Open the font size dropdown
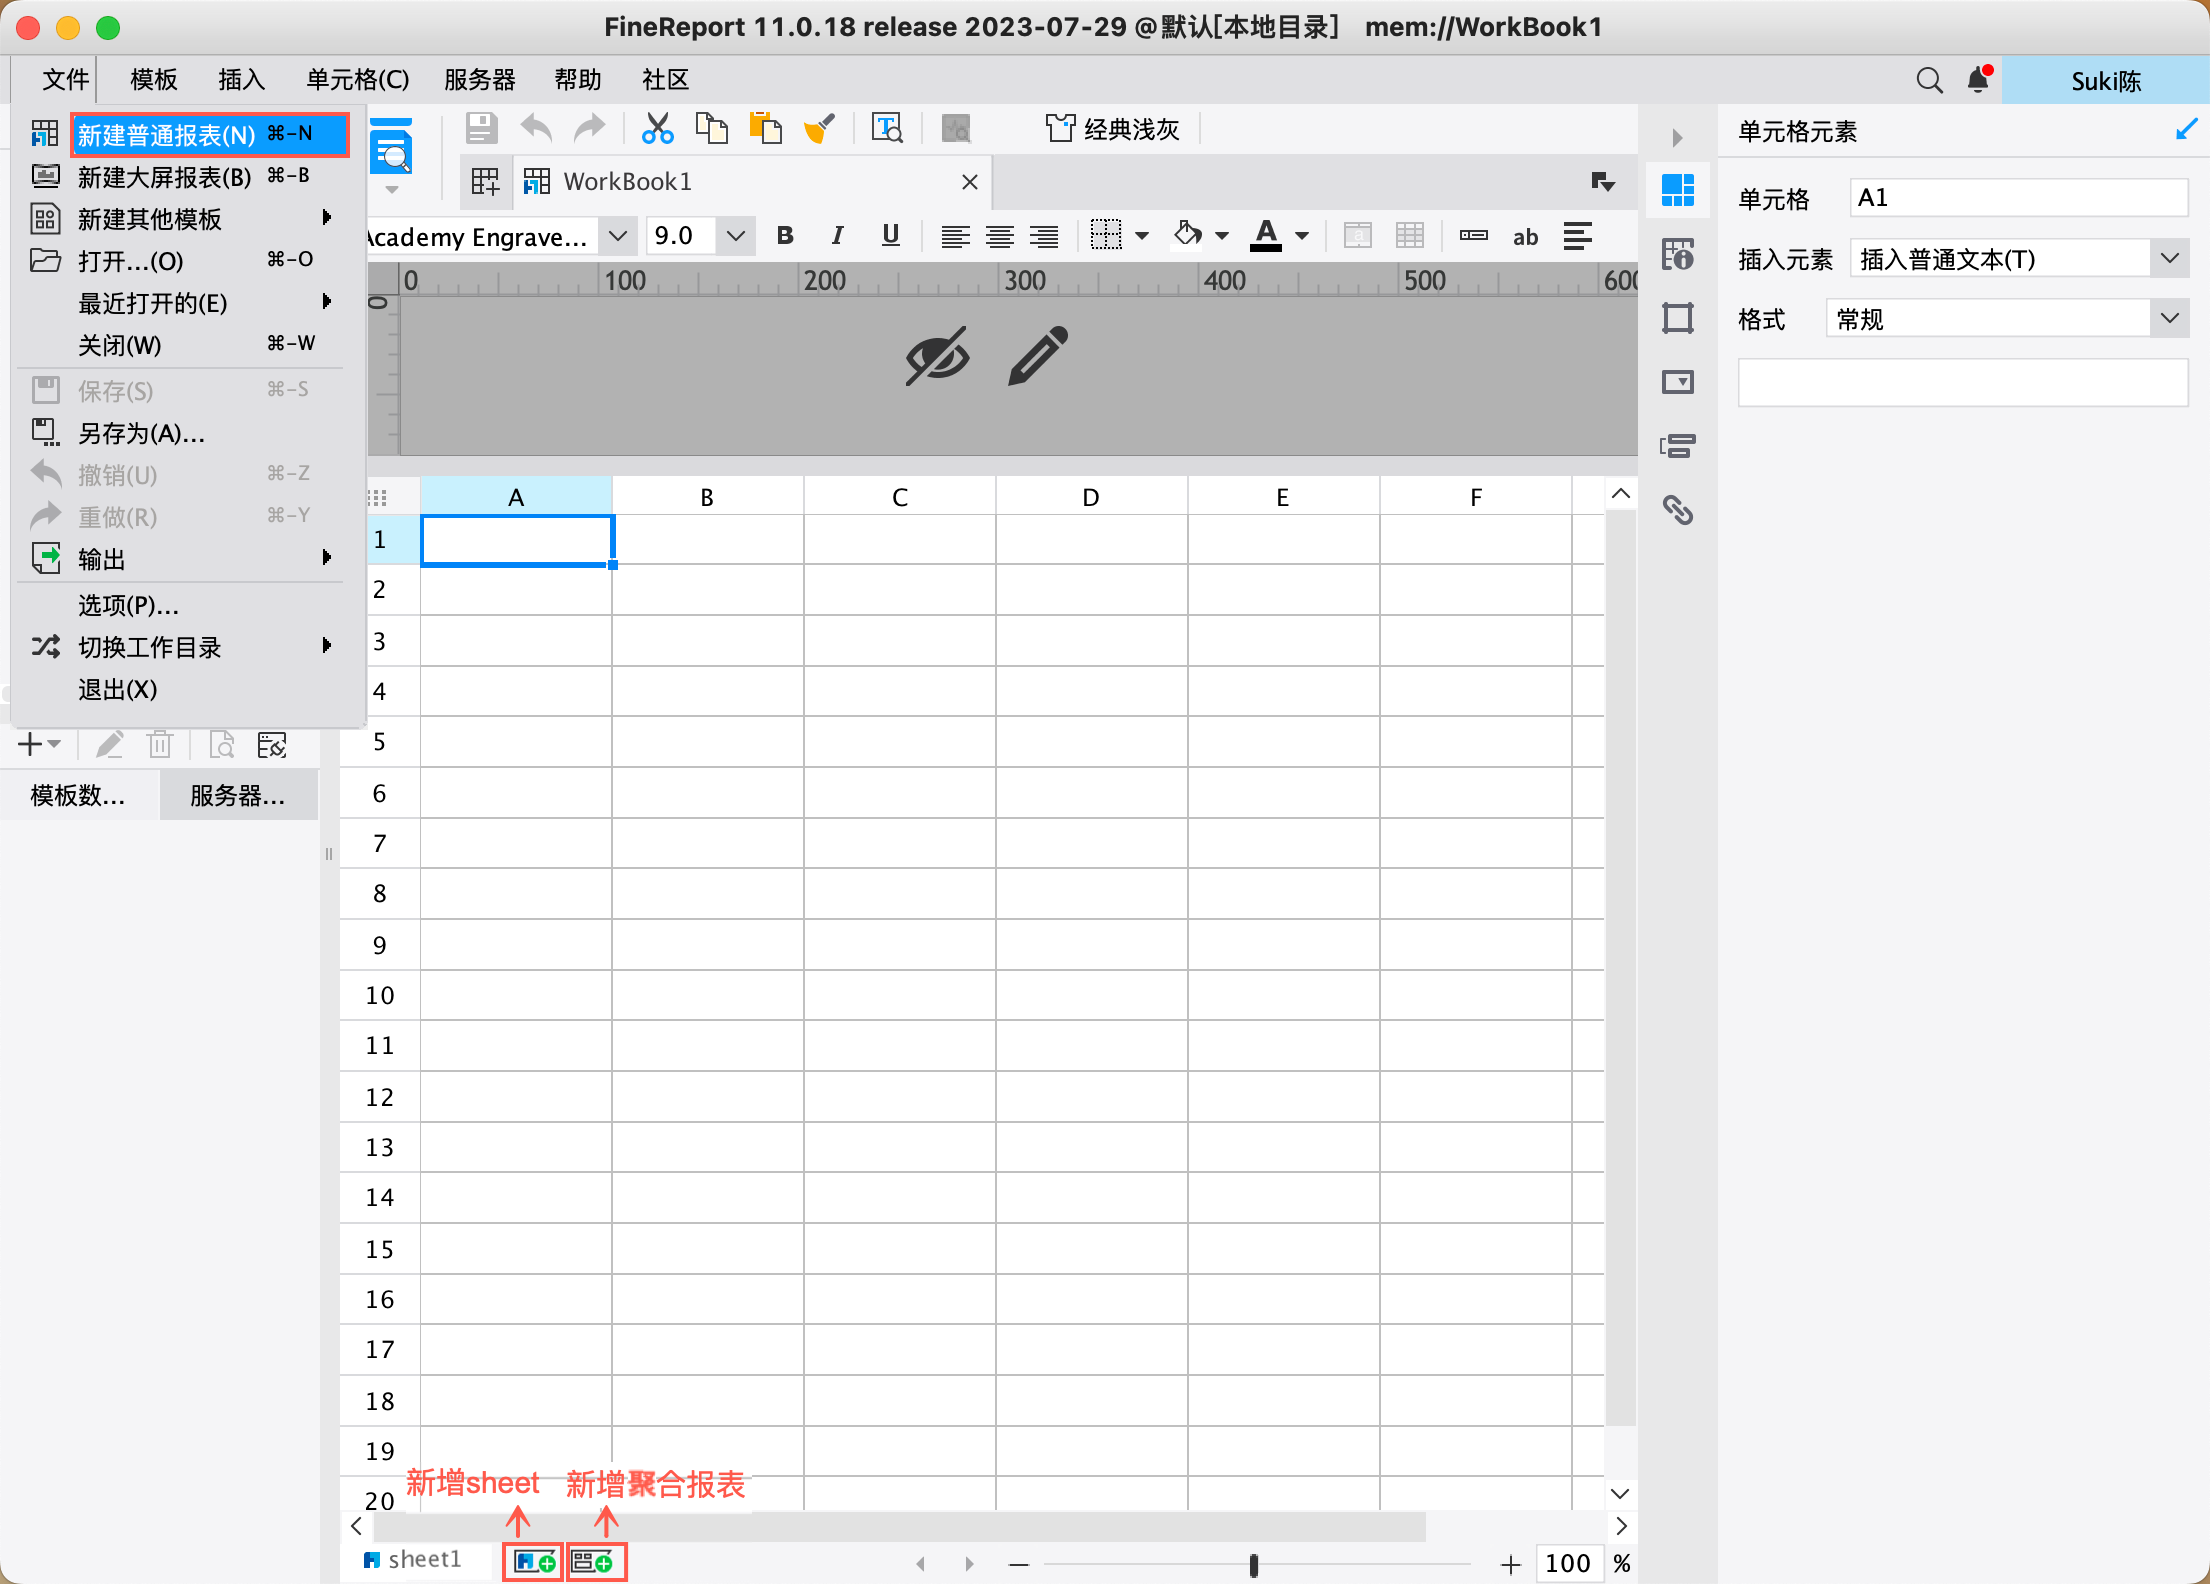This screenshot has width=2210, height=1584. click(736, 236)
